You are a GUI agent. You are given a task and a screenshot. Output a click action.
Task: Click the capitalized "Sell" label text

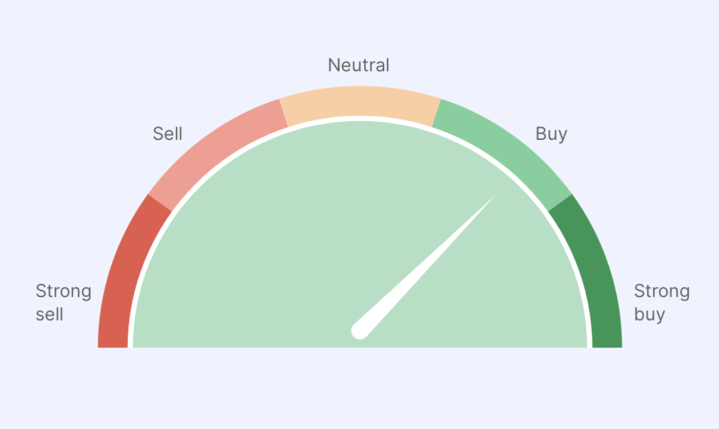[x=167, y=134]
